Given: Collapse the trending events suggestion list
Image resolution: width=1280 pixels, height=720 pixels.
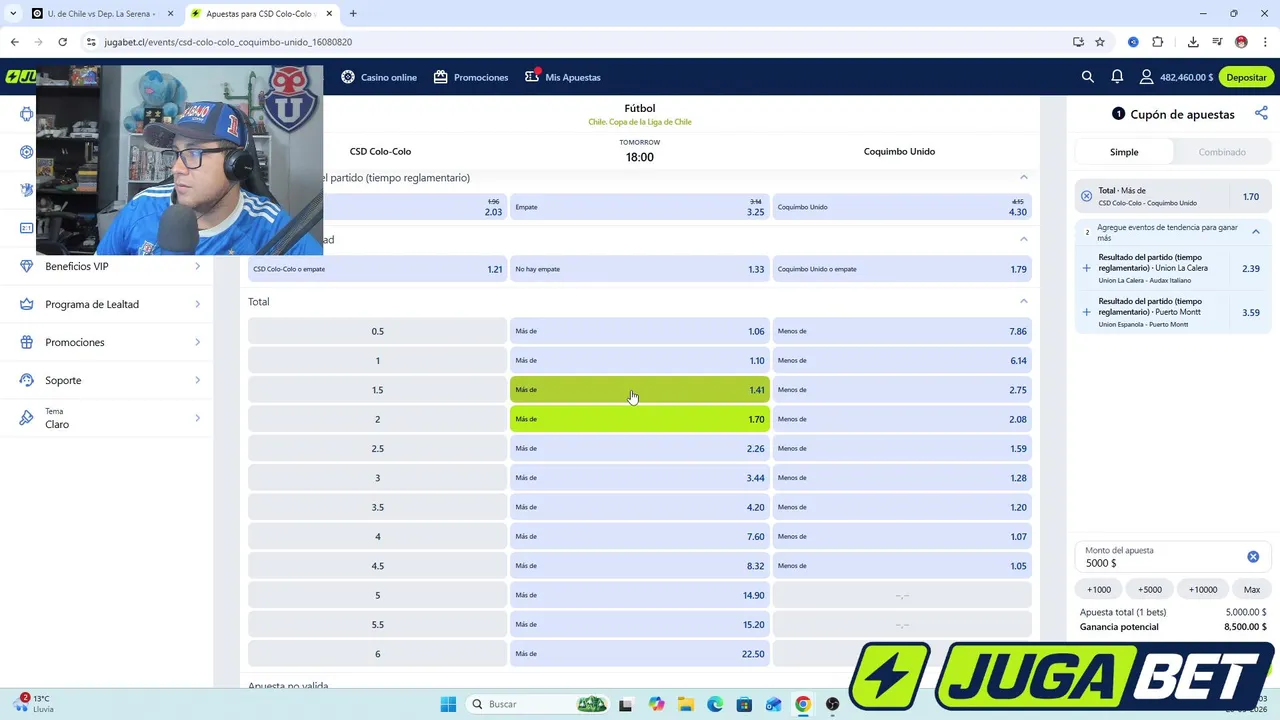Looking at the screenshot, I should point(1256,232).
